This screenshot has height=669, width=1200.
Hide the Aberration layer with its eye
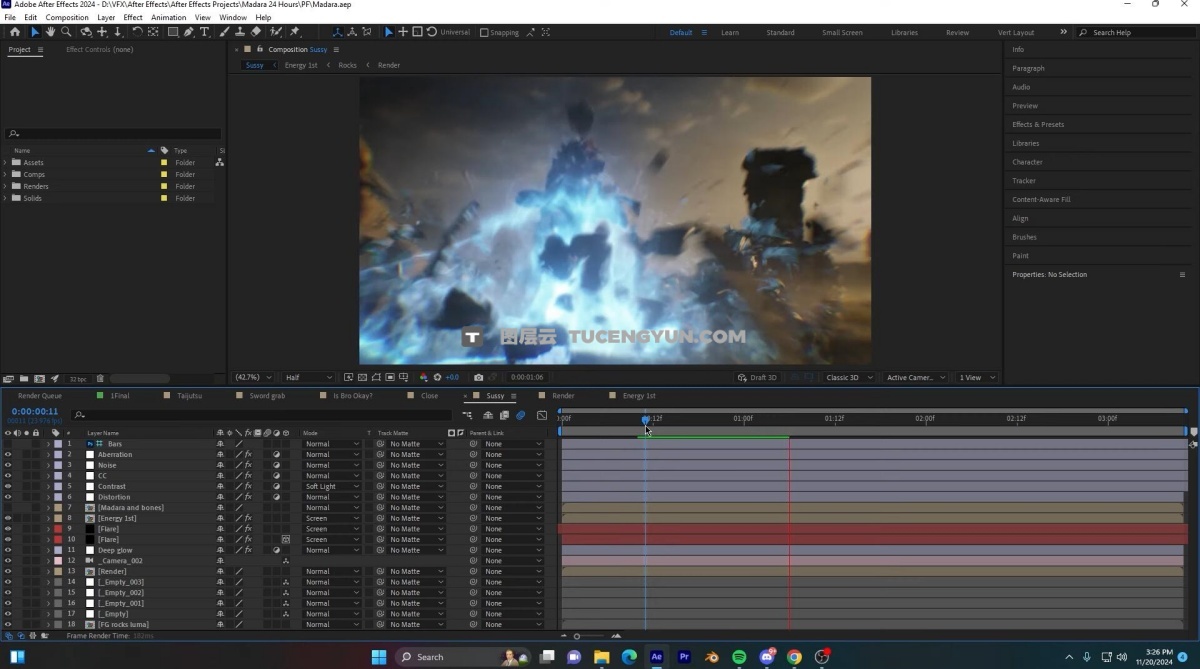[x=8, y=455]
